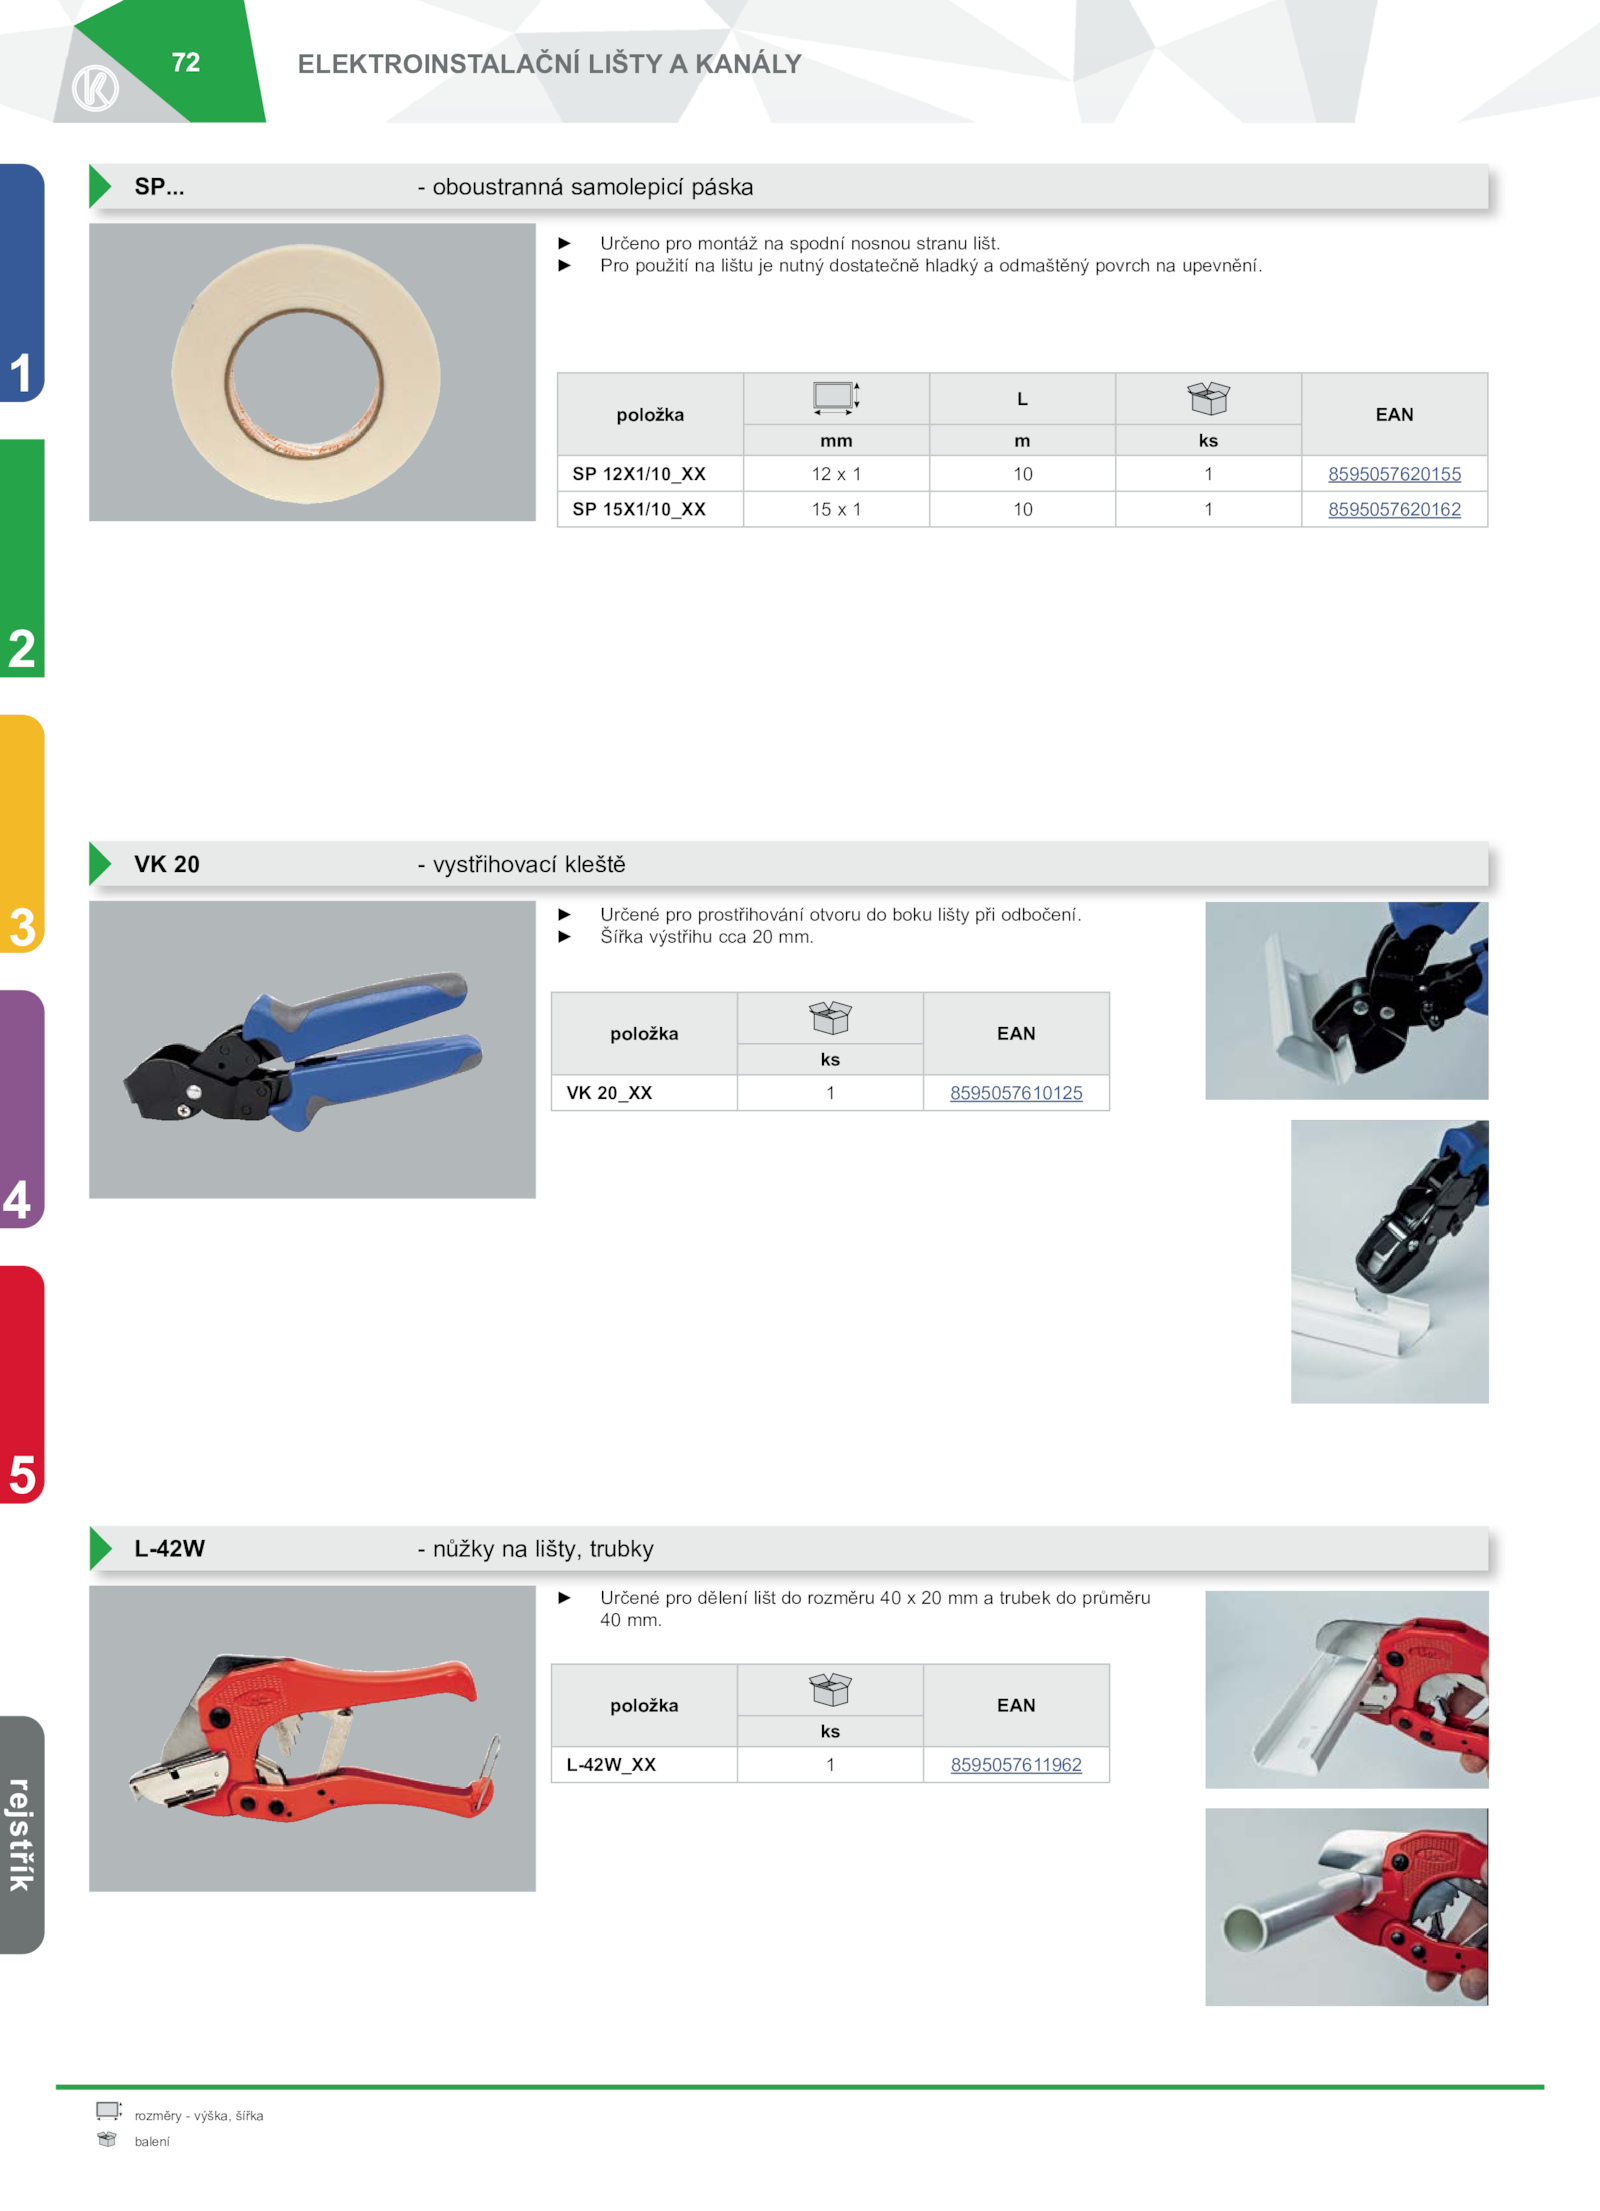Viewport: 1600px width, 2211px height.
Task: Click packaging box icon in SP table
Action: pyautogui.click(x=1208, y=398)
